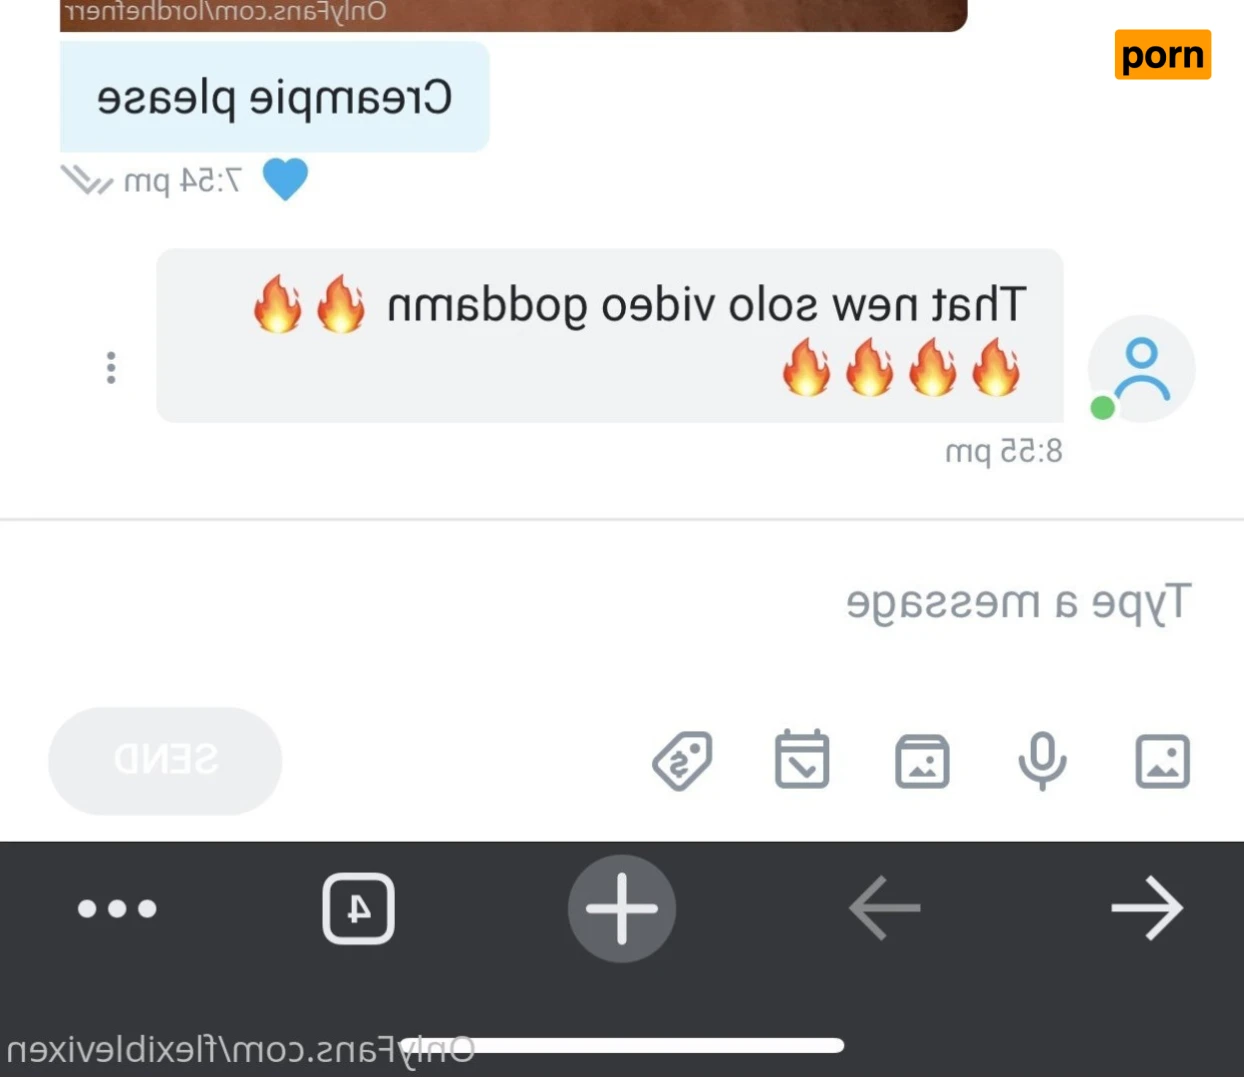Open the media vault icon beside microphone

pos(922,761)
